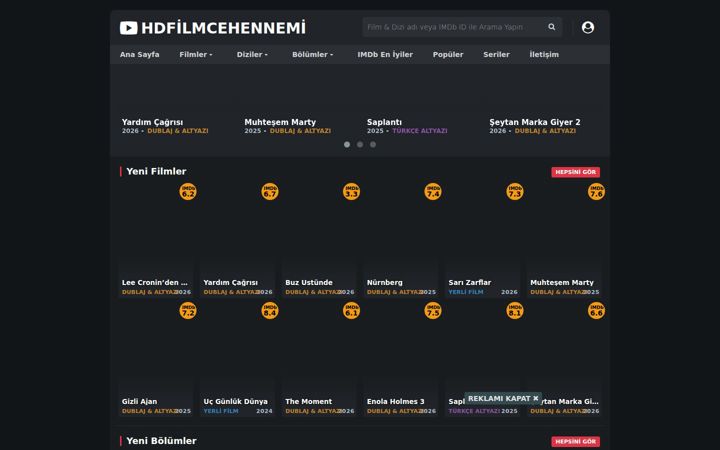Click IMDb 7.2 badge on Gizli Ajan
The height and width of the screenshot is (450, 720).
(188, 310)
